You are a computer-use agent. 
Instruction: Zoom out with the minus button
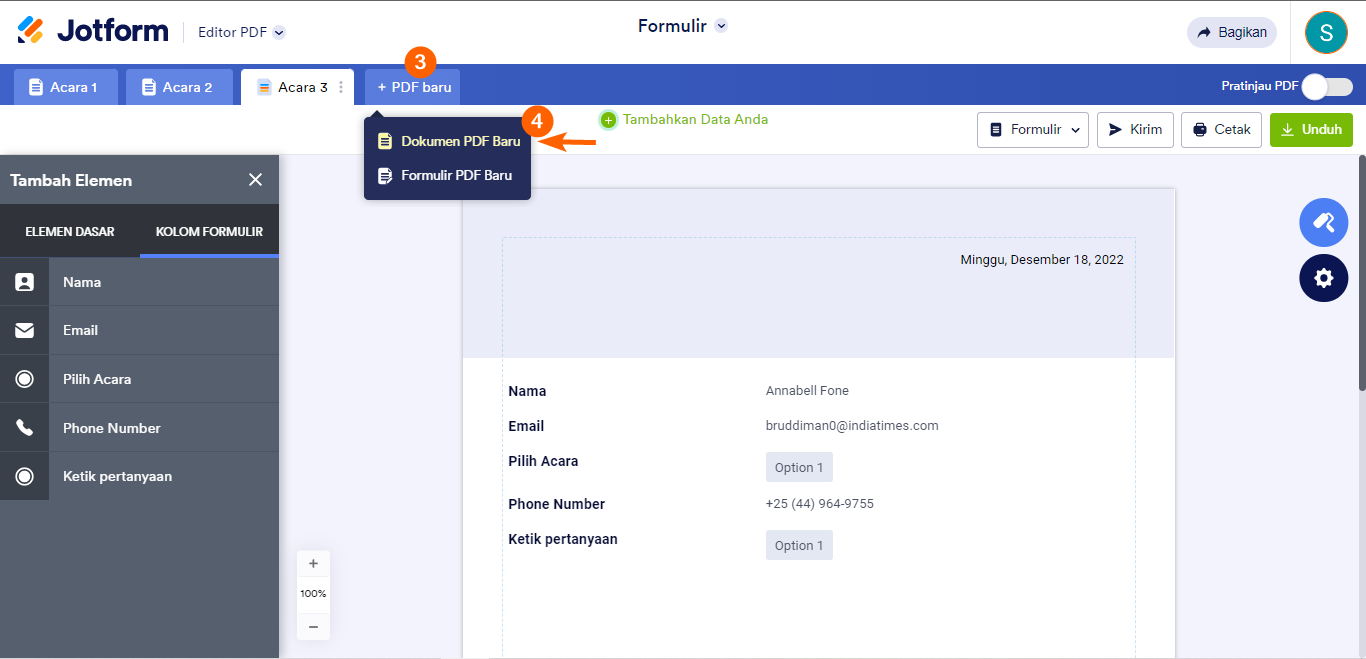(x=313, y=626)
